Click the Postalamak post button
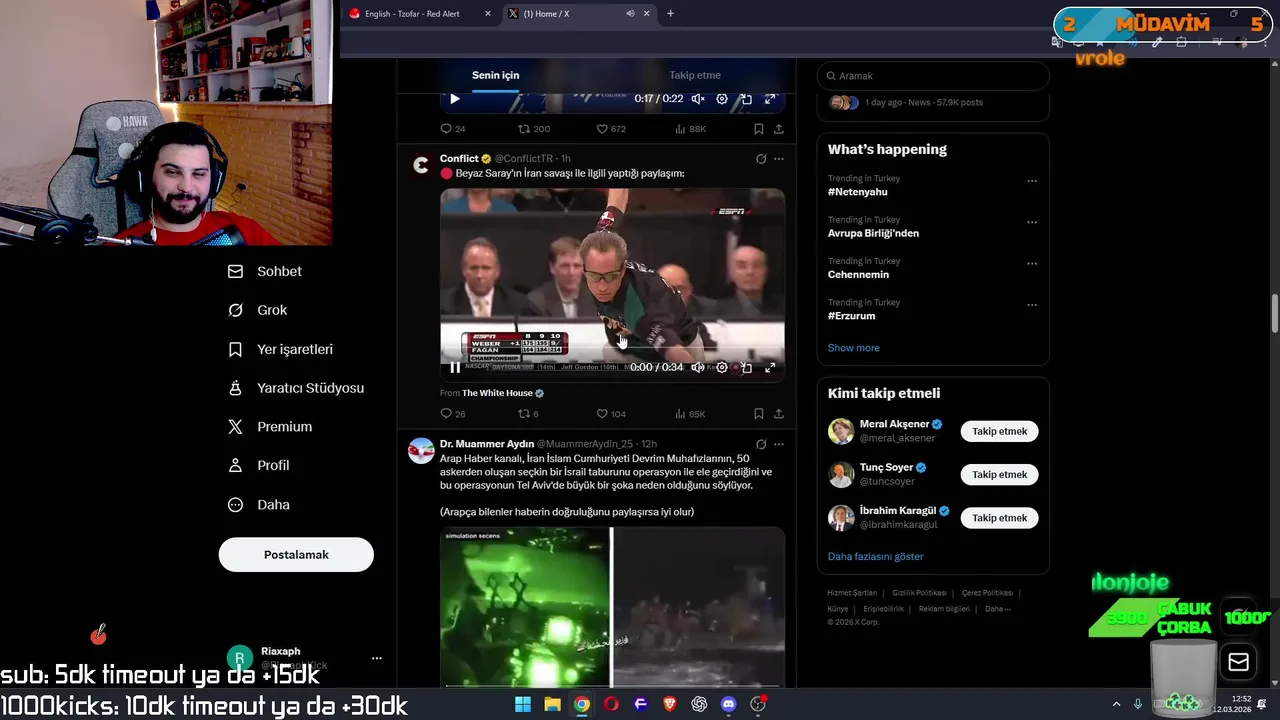1280x720 pixels. pyautogui.click(x=296, y=555)
